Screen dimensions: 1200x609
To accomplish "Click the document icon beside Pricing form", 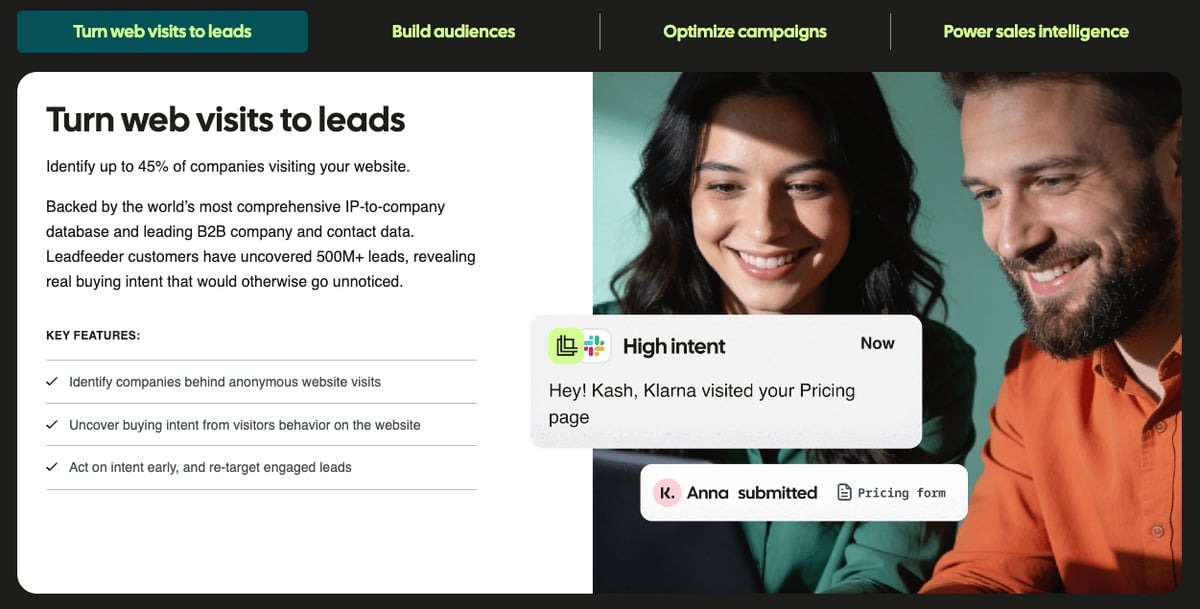I will [x=844, y=493].
